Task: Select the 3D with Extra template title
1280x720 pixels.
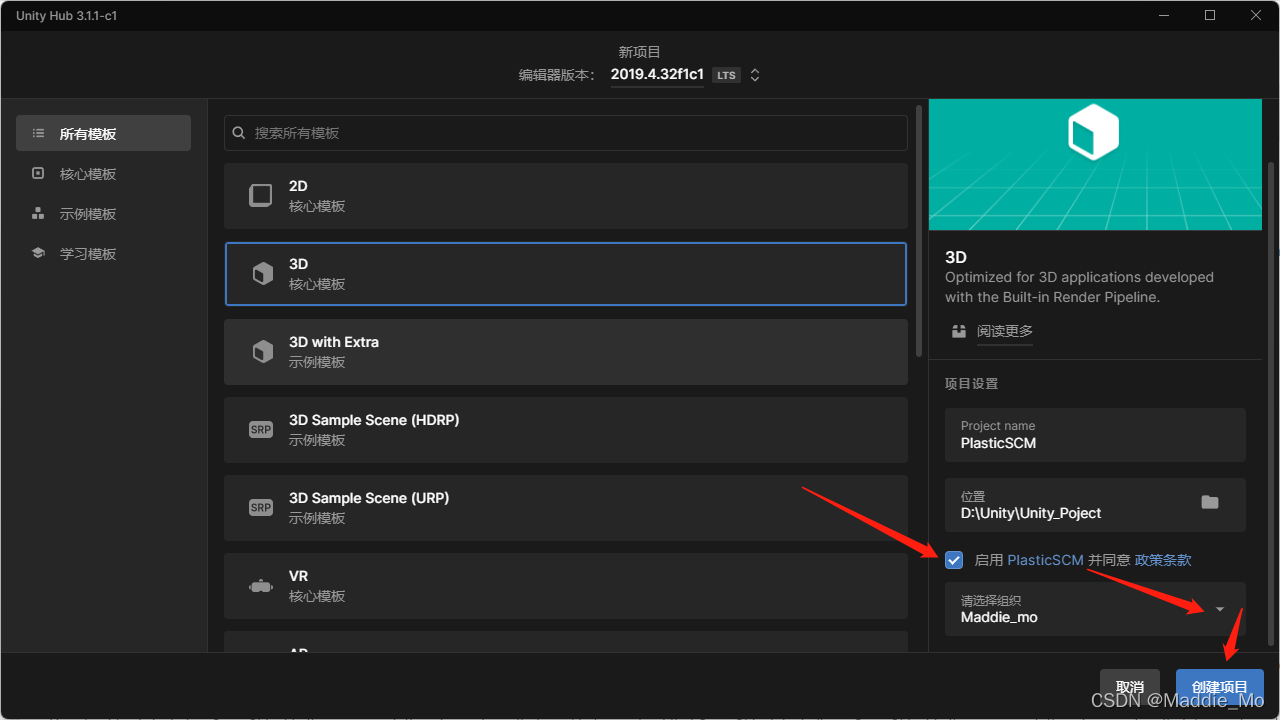Action: [334, 342]
